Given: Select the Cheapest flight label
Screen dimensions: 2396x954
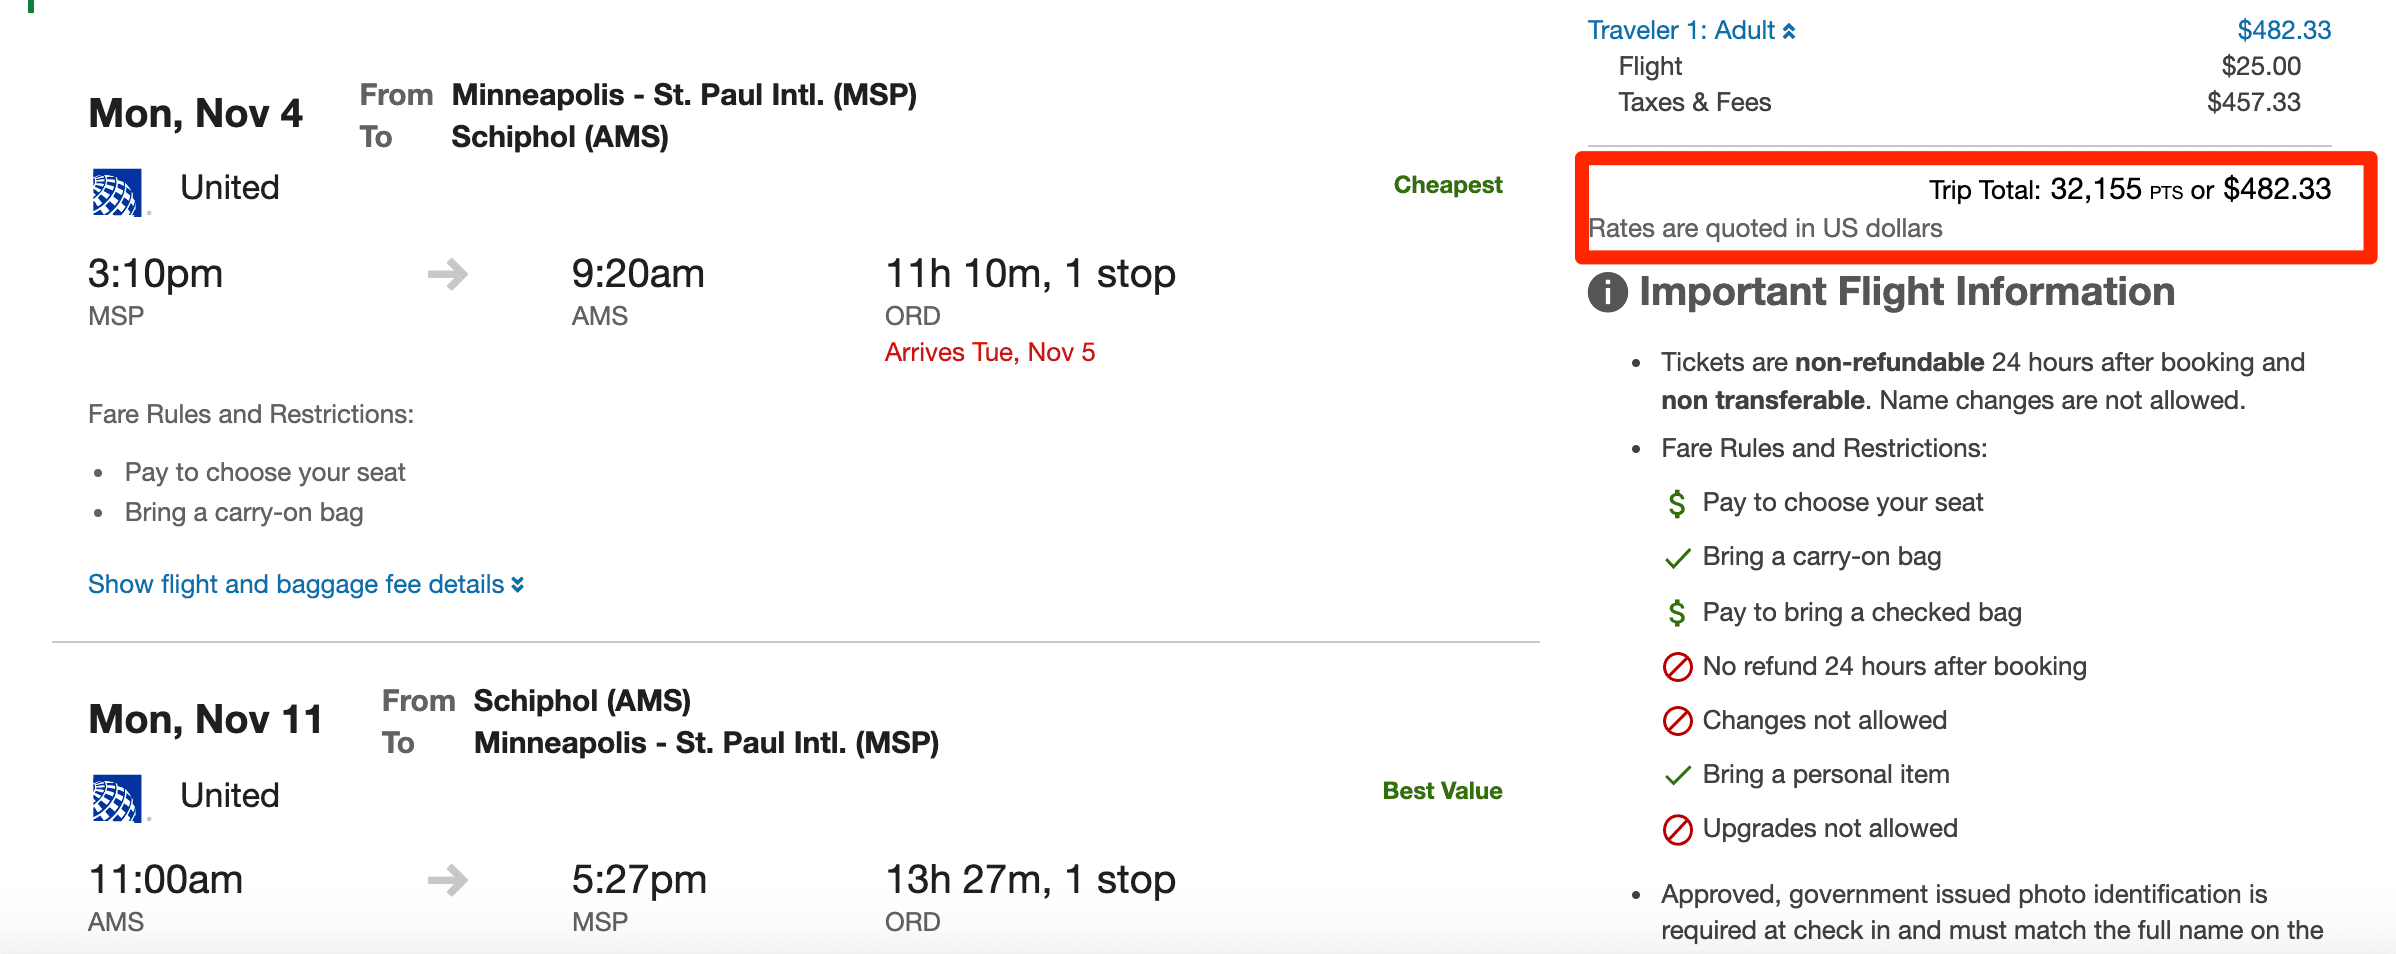Looking at the screenshot, I should (1447, 184).
